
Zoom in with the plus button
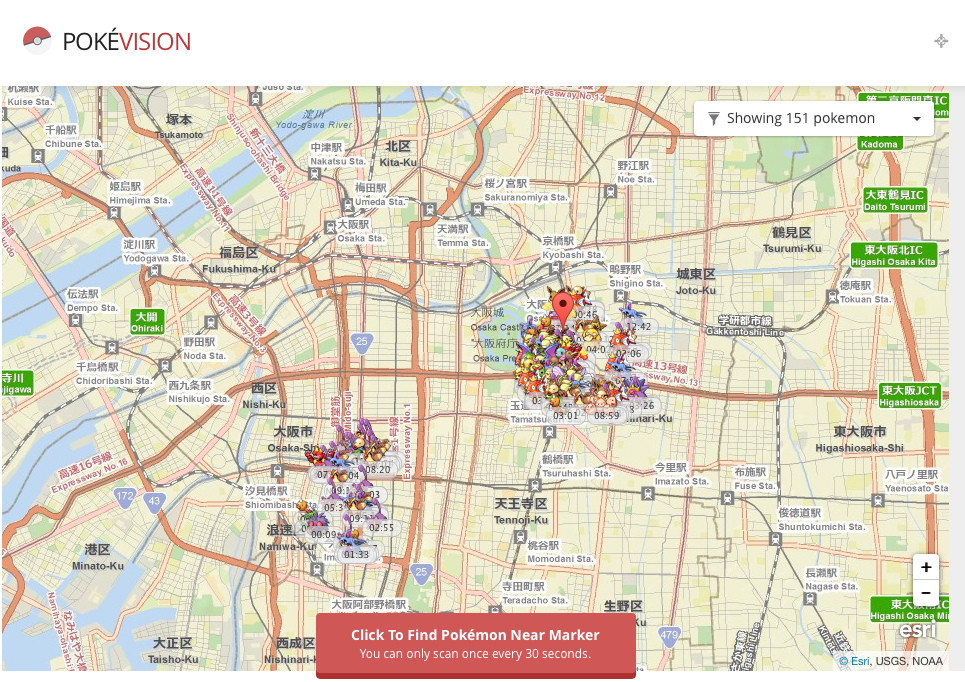[x=926, y=567]
